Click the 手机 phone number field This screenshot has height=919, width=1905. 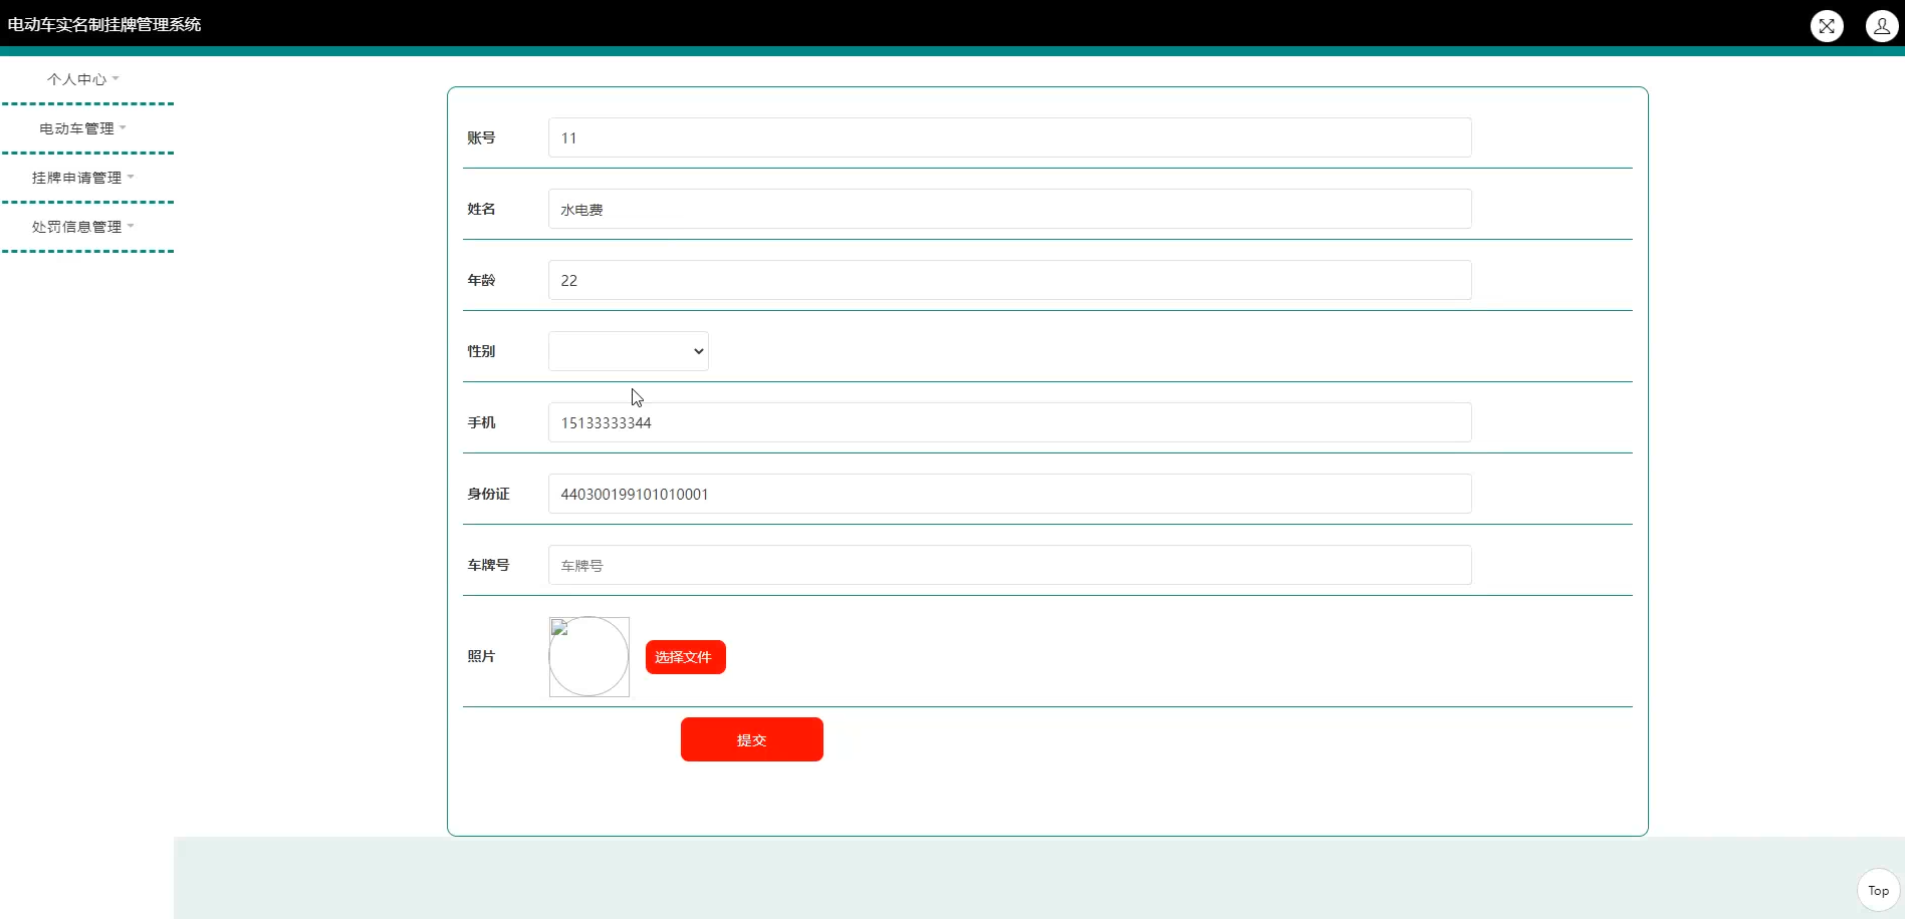coord(1009,422)
